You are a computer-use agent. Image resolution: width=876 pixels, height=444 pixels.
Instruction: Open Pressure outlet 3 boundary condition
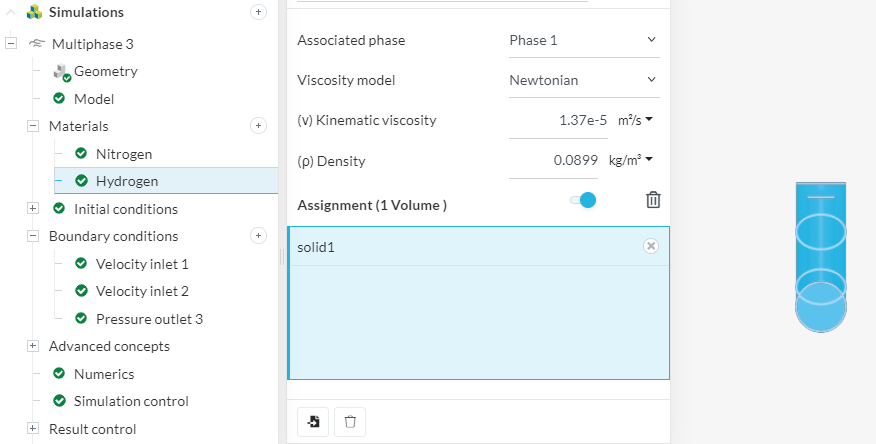[149, 319]
